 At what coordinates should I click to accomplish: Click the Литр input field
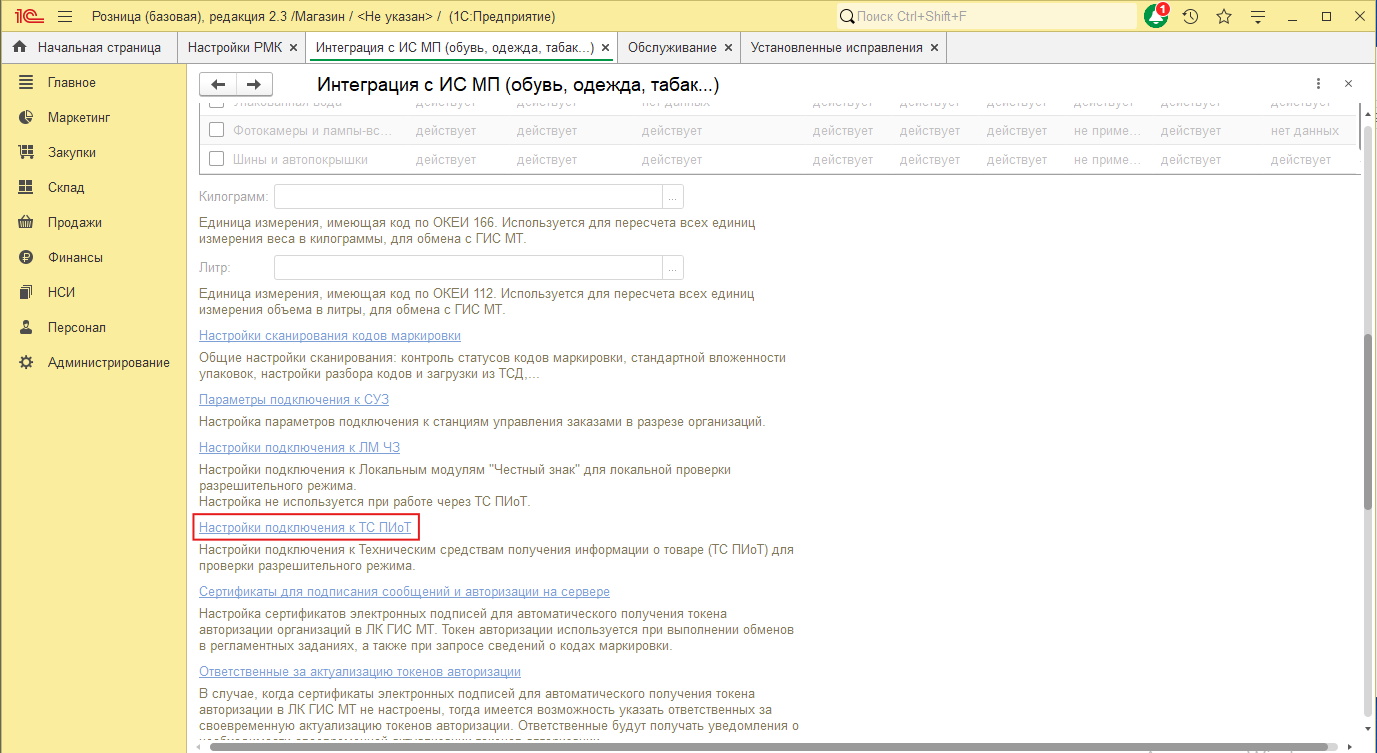(468, 267)
